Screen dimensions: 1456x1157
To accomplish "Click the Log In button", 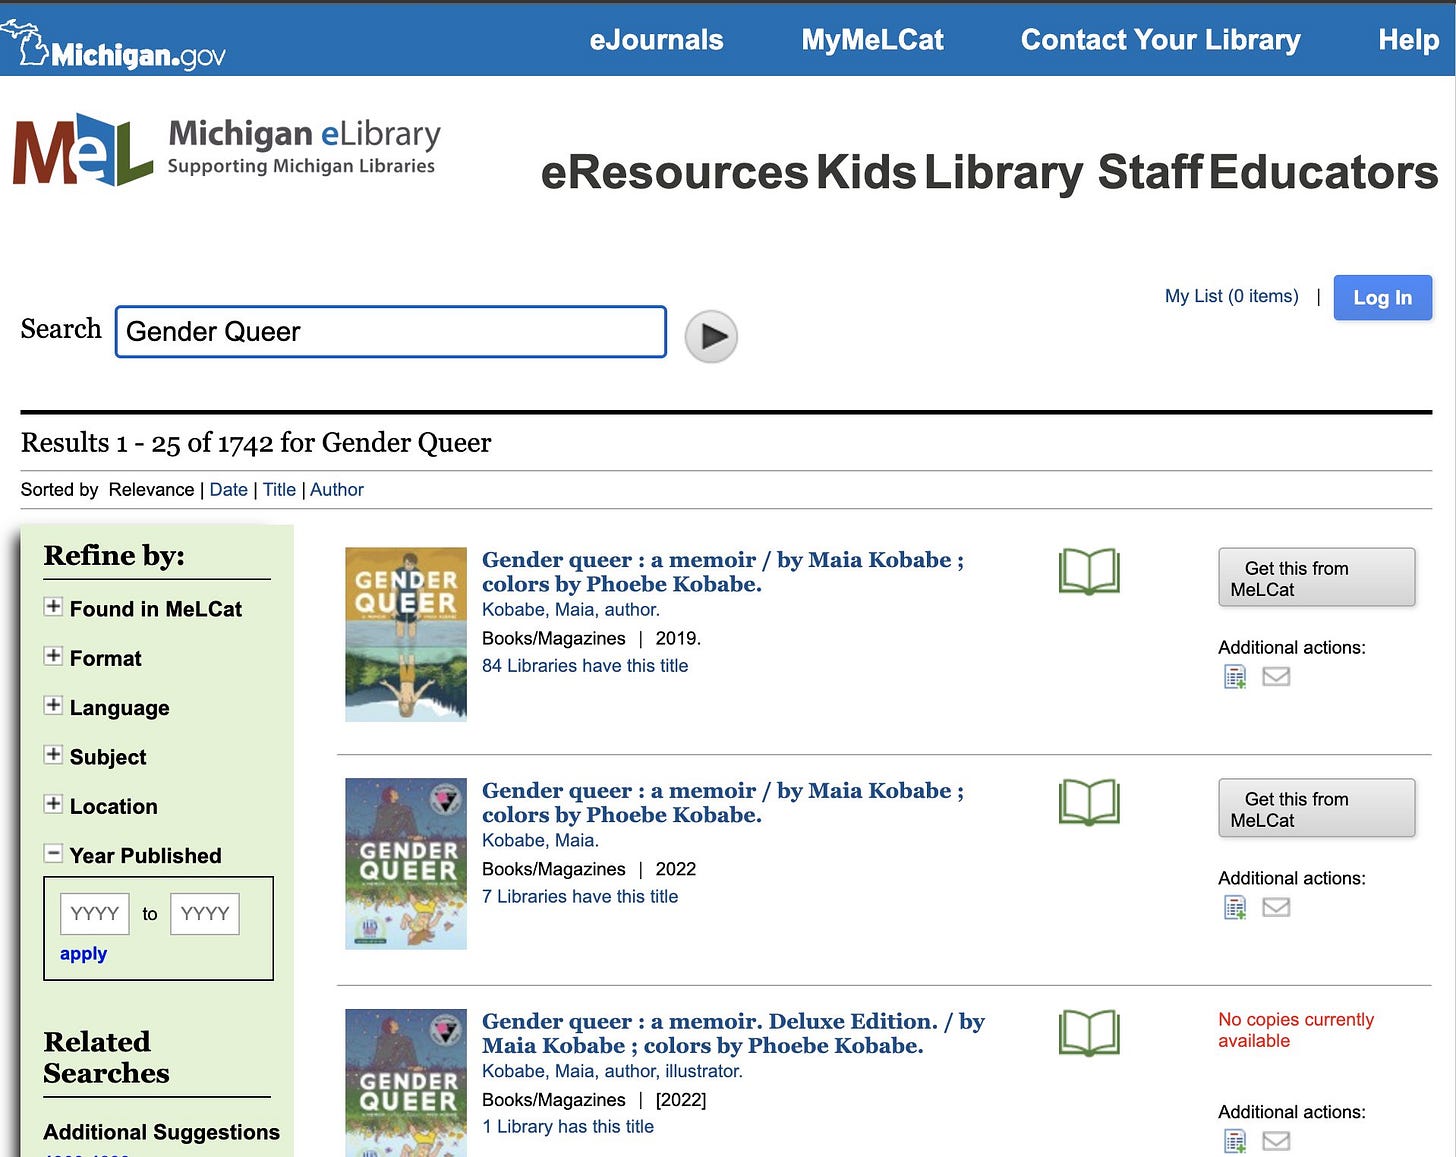I will click(x=1382, y=298).
